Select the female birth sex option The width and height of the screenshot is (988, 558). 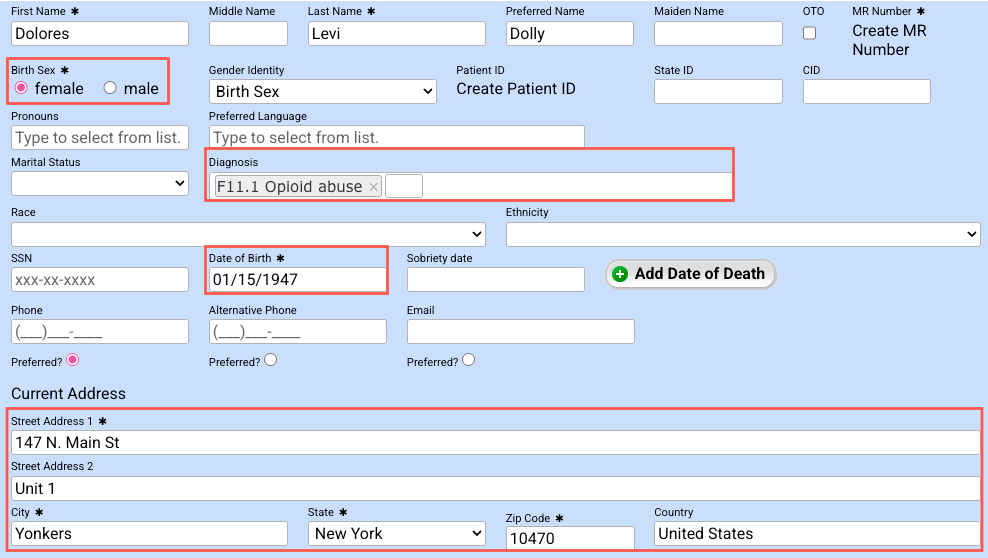coord(21,88)
